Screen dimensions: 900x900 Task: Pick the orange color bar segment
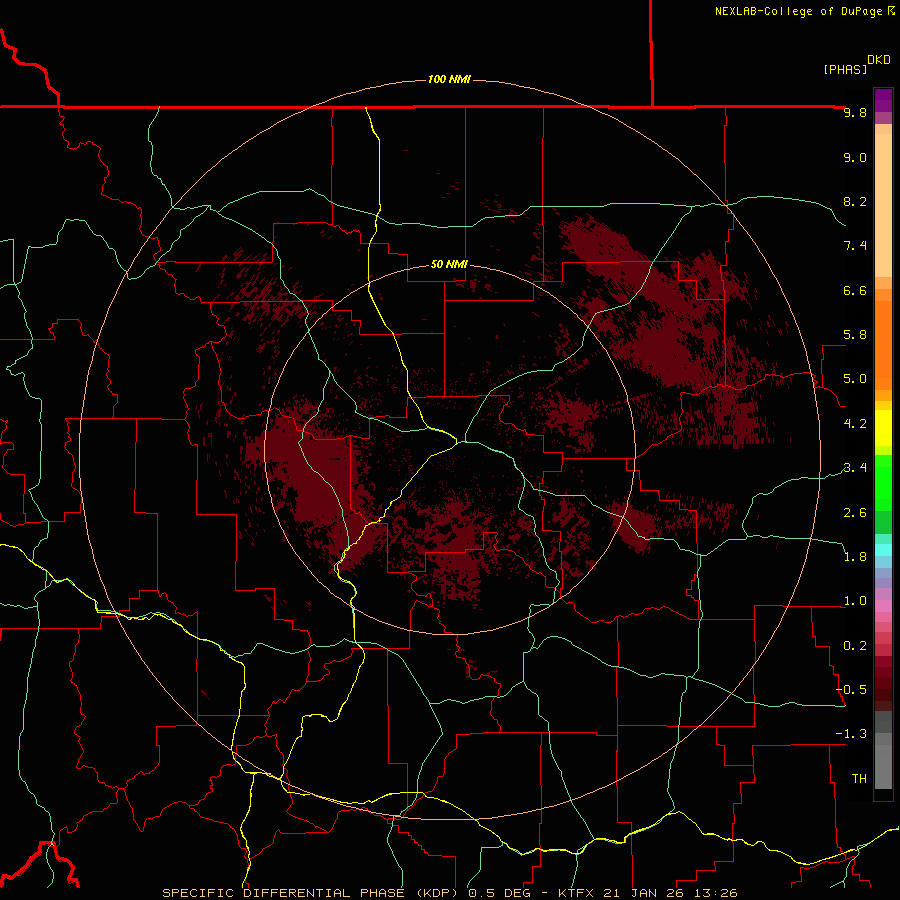[x=883, y=345]
